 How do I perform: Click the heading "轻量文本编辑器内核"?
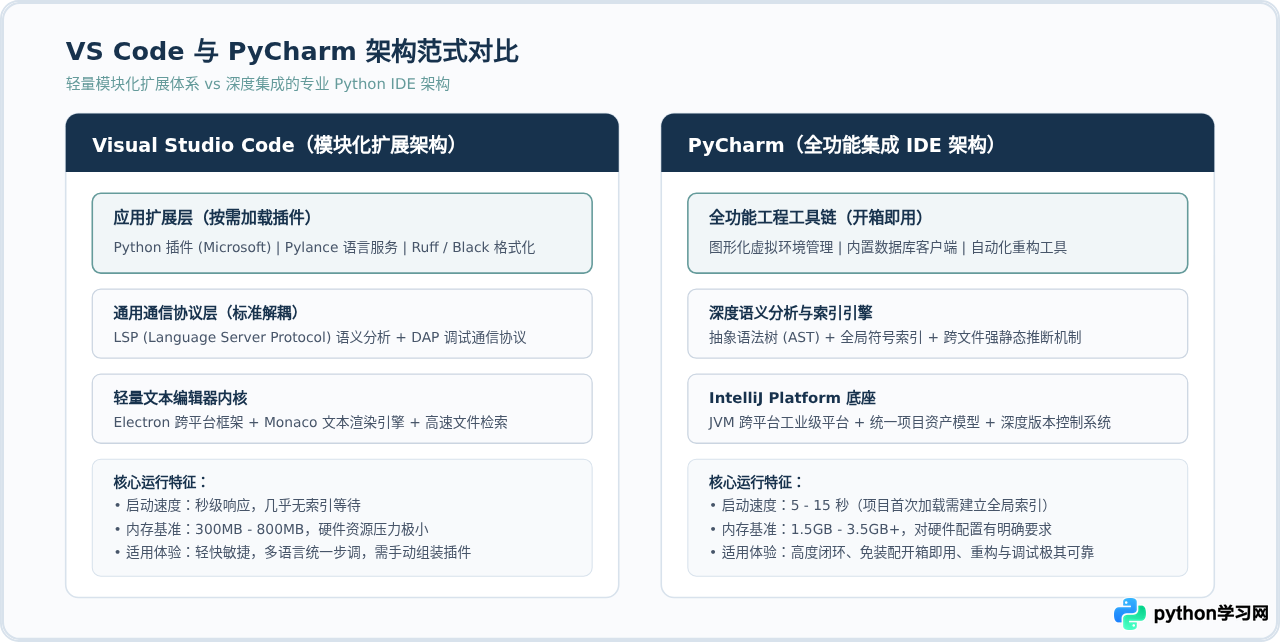(x=180, y=398)
